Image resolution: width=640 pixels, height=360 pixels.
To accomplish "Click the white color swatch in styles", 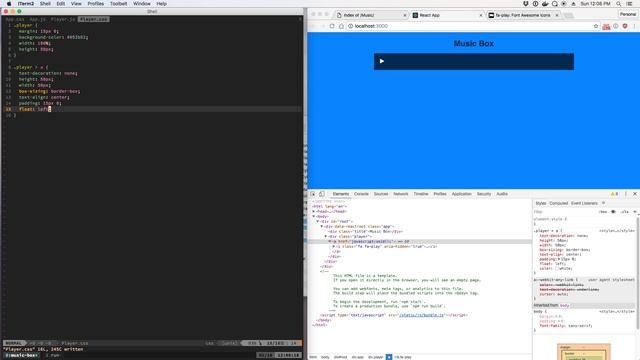I will coord(557,269).
